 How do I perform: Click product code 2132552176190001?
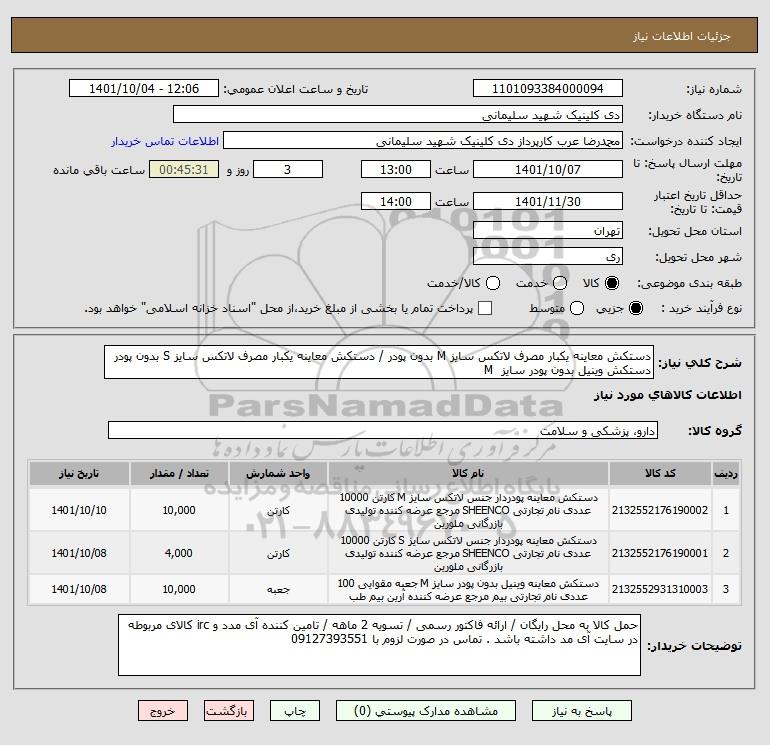tap(660, 553)
